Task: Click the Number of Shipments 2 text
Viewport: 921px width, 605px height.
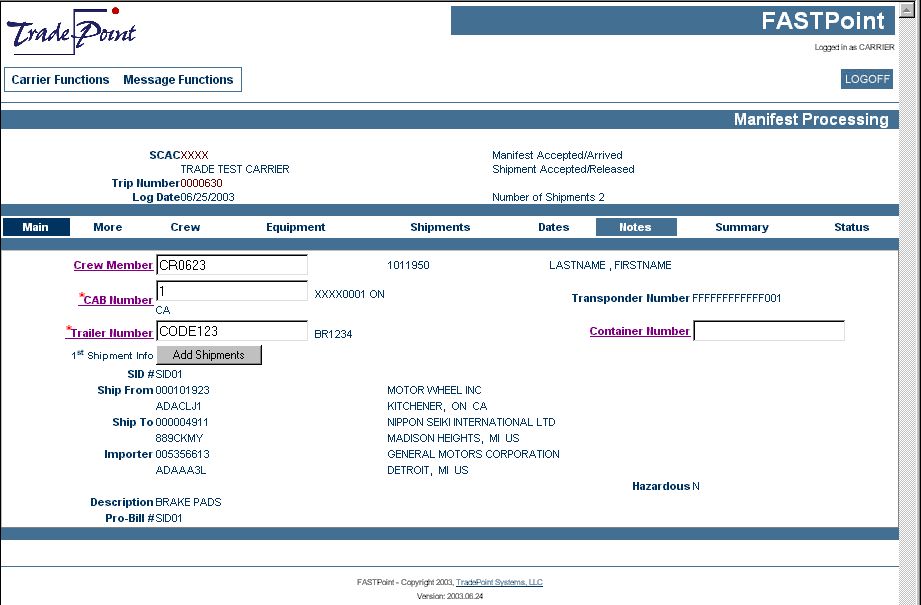Action: (x=548, y=197)
